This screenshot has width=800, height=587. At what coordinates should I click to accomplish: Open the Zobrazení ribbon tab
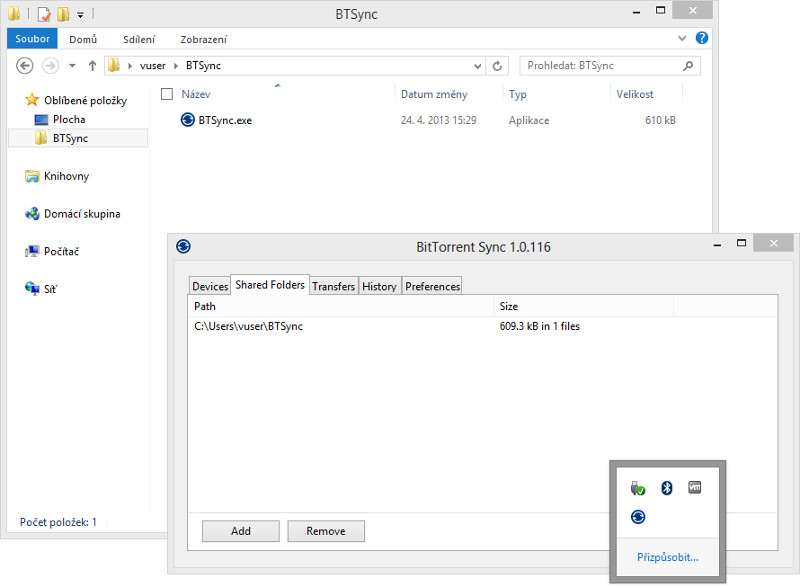203,39
